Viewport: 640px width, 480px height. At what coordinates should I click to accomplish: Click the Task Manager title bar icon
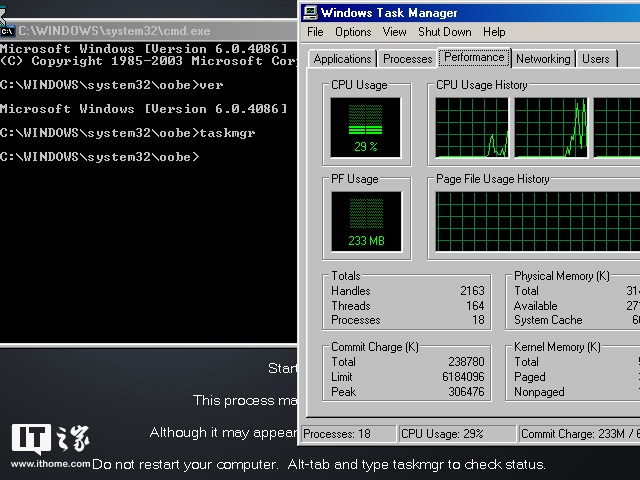tap(311, 13)
